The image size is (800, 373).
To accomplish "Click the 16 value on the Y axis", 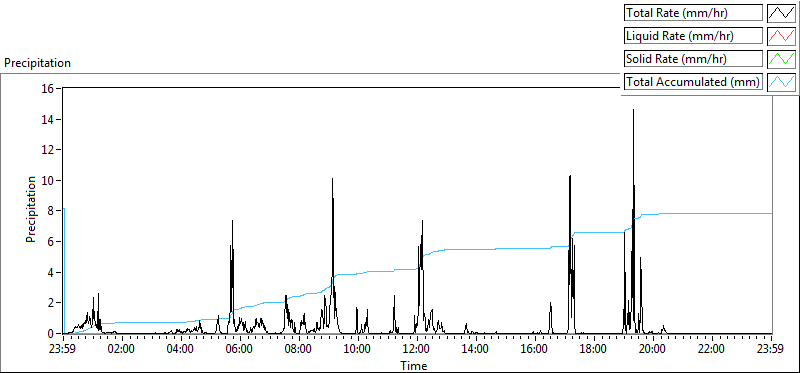I will pos(50,88).
